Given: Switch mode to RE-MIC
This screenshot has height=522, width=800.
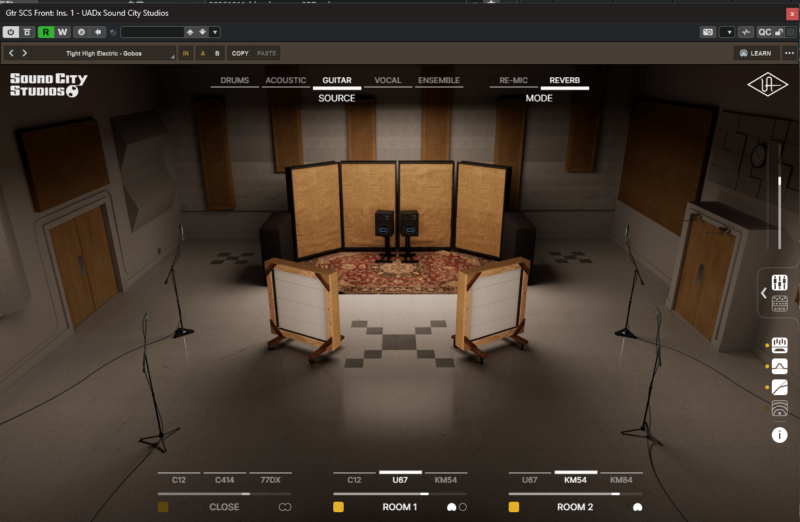Looking at the screenshot, I should [x=513, y=81].
